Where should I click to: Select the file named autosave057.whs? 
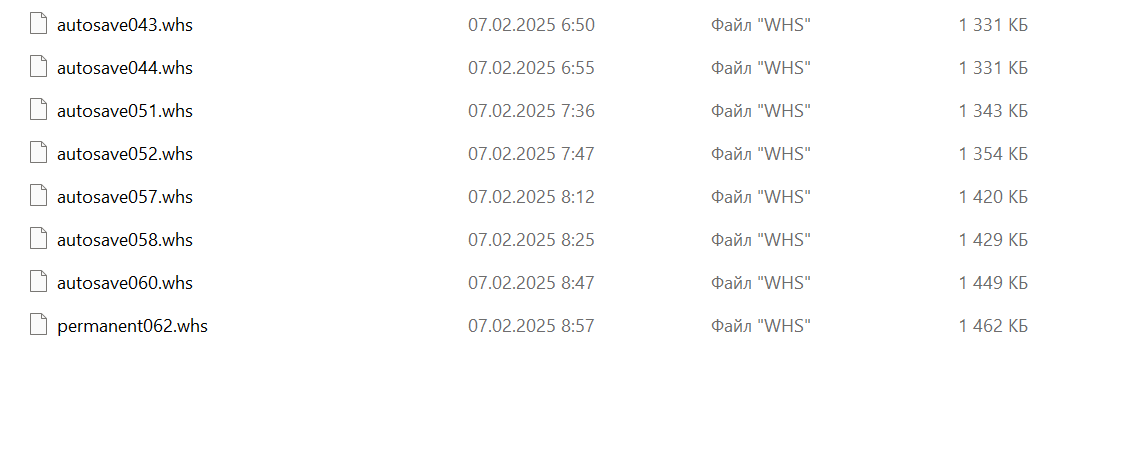pyautogui.click(x=125, y=197)
